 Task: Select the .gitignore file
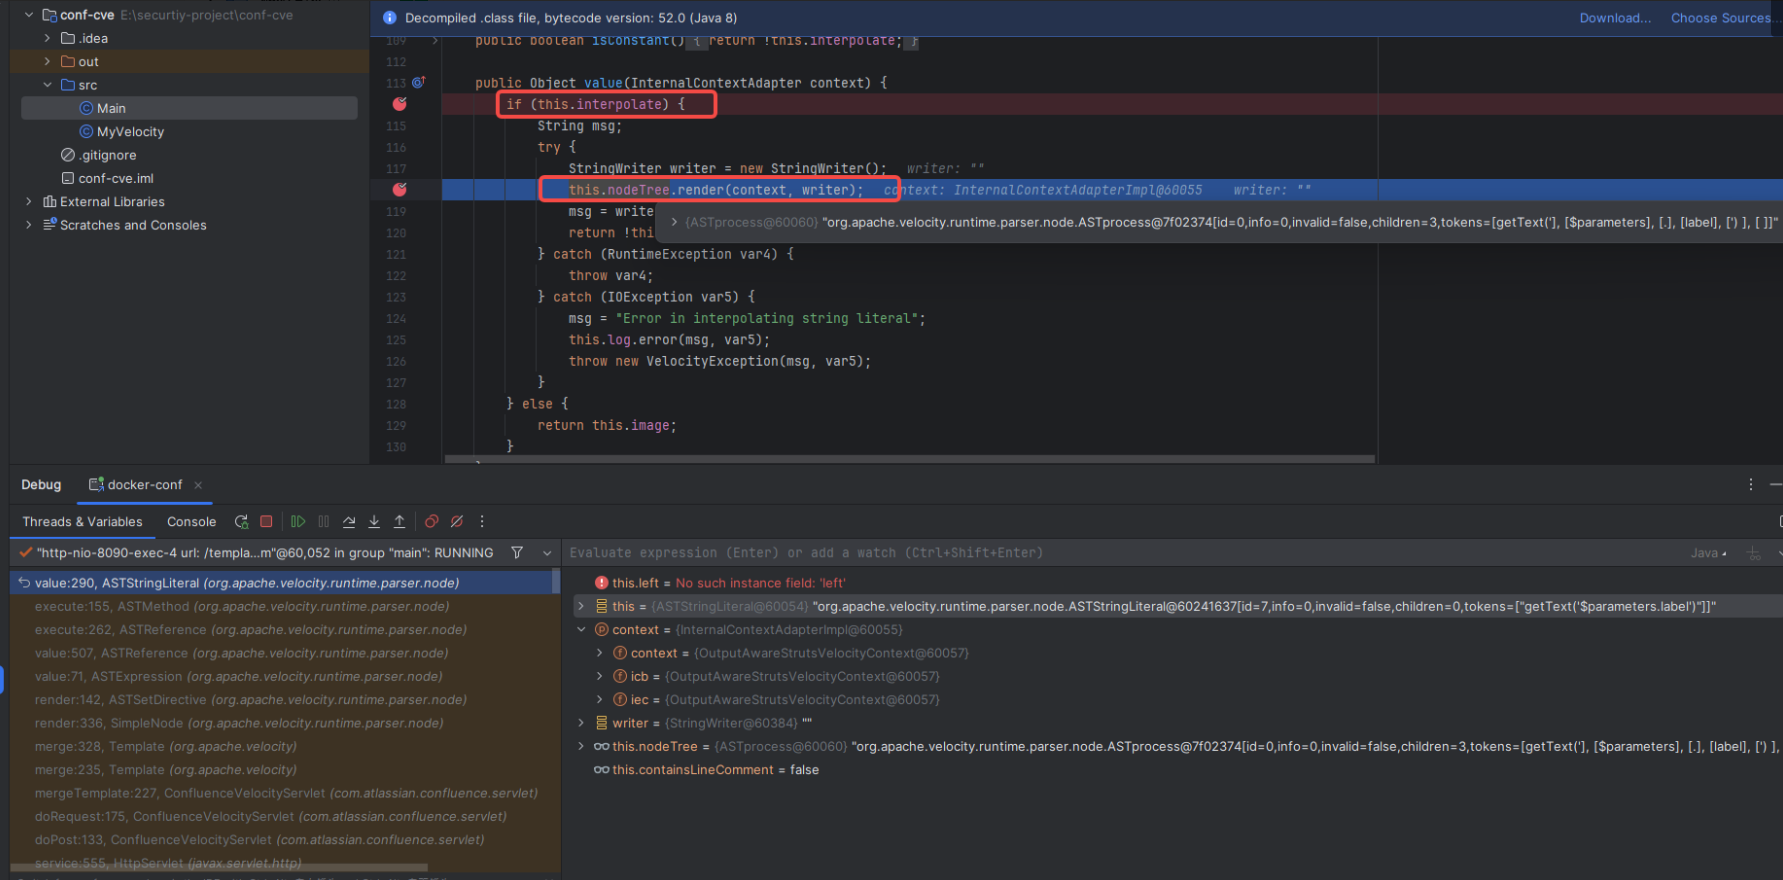[x=107, y=155]
